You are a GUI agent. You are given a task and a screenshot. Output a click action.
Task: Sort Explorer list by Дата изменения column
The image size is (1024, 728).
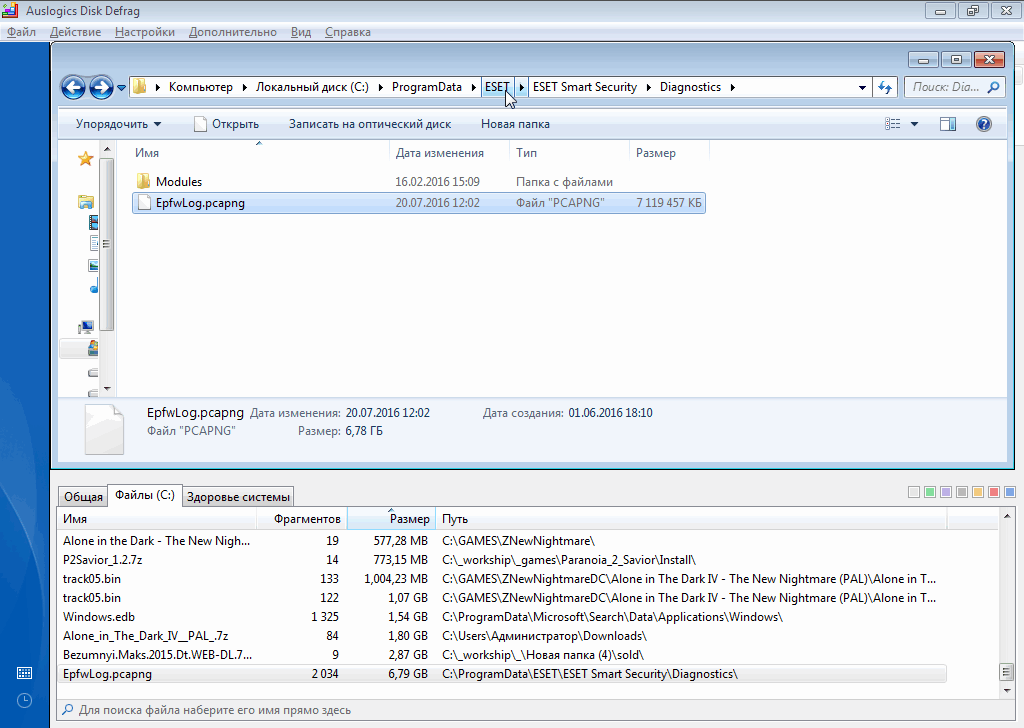(x=449, y=153)
